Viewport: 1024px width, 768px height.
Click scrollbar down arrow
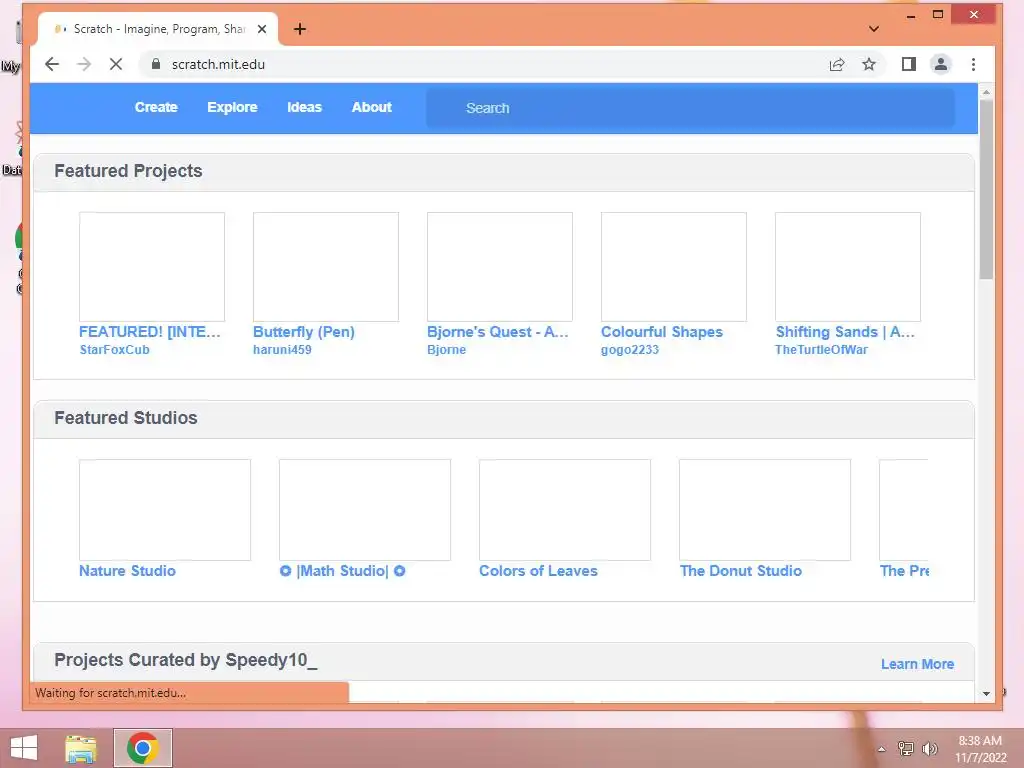click(986, 694)
